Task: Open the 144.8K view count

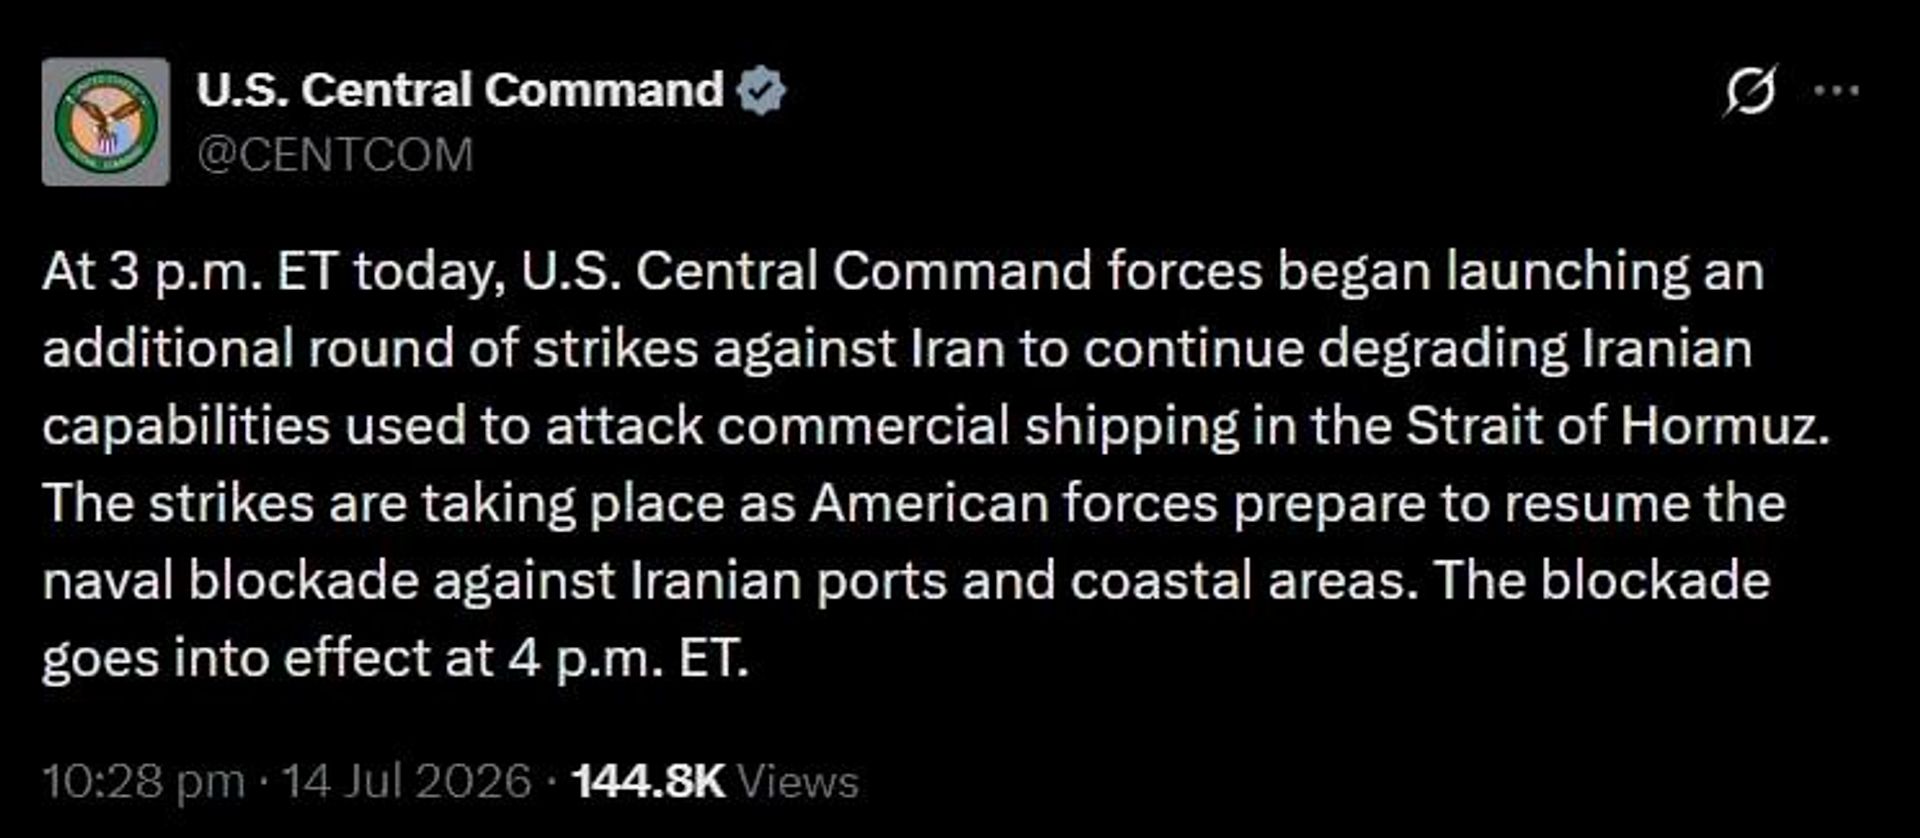Action: [x=647, y=781]
